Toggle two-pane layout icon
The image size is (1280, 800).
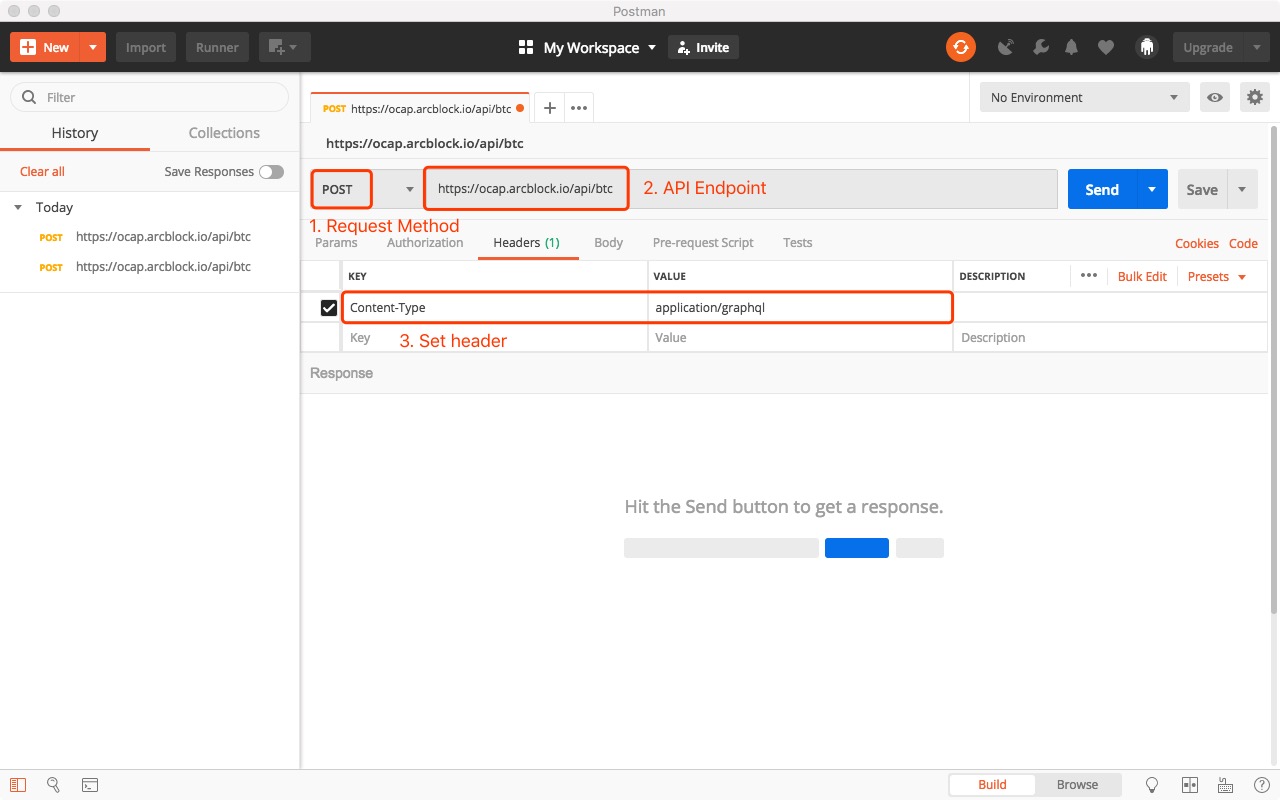1190,785
